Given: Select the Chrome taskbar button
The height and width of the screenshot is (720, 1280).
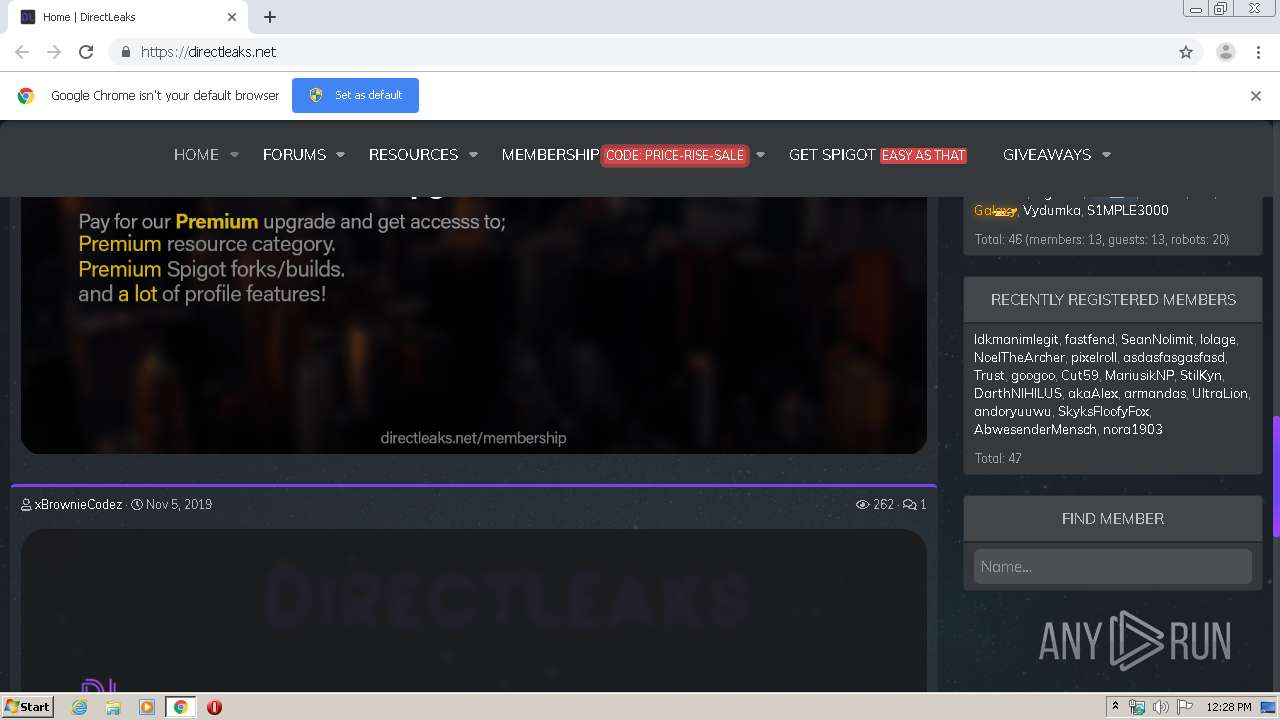Looking at the screenshot, I should click(x=181, y=707).
